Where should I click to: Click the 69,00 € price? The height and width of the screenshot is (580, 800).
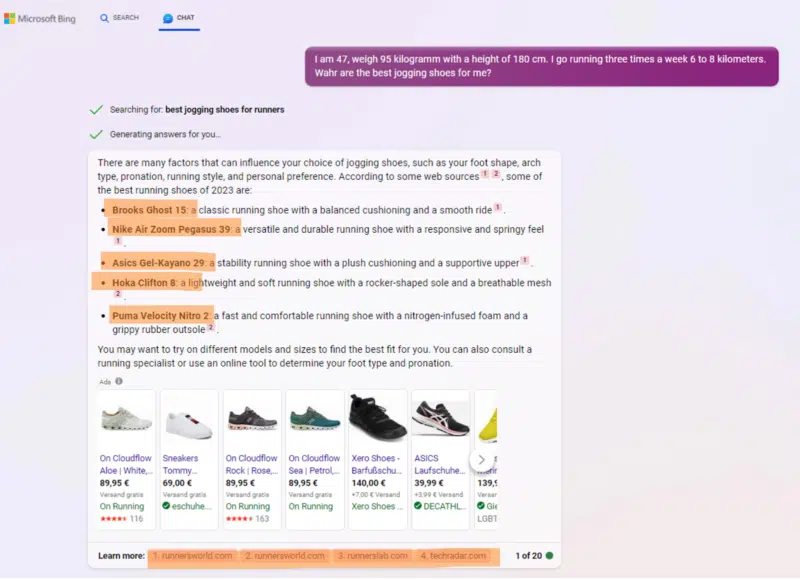tap(177, 483)
